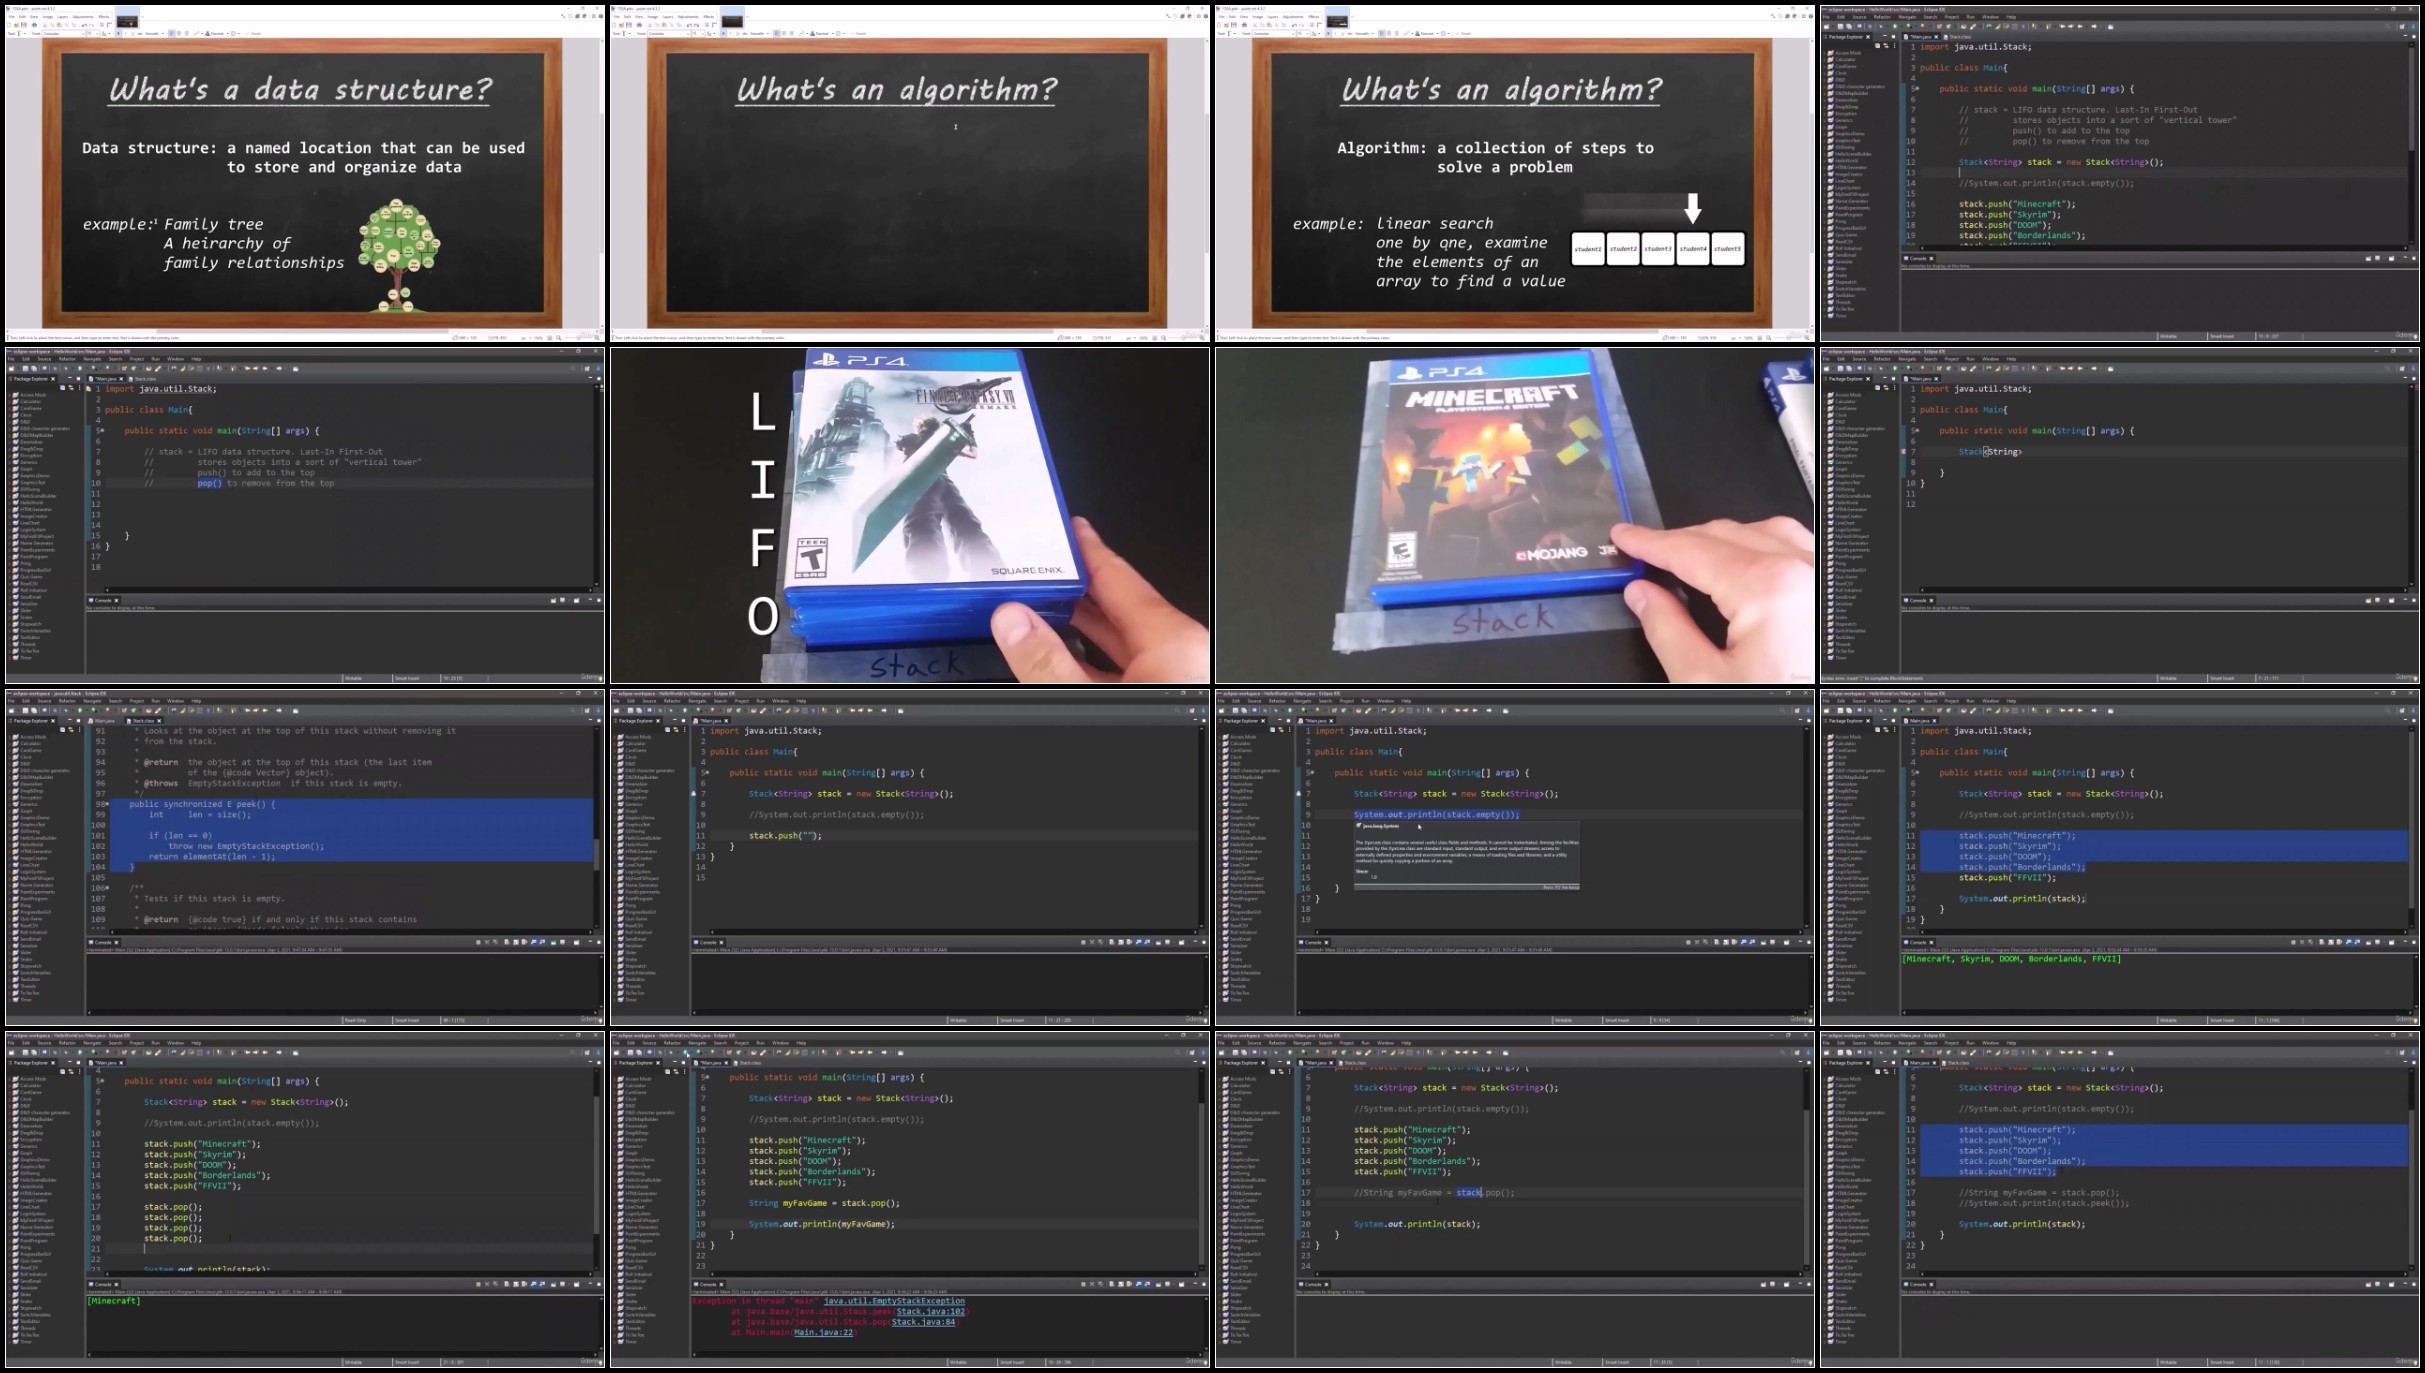
Task: Click paint.net Paste icon on data structure slide
Action: pyautogui.click(x=59, y=25)
